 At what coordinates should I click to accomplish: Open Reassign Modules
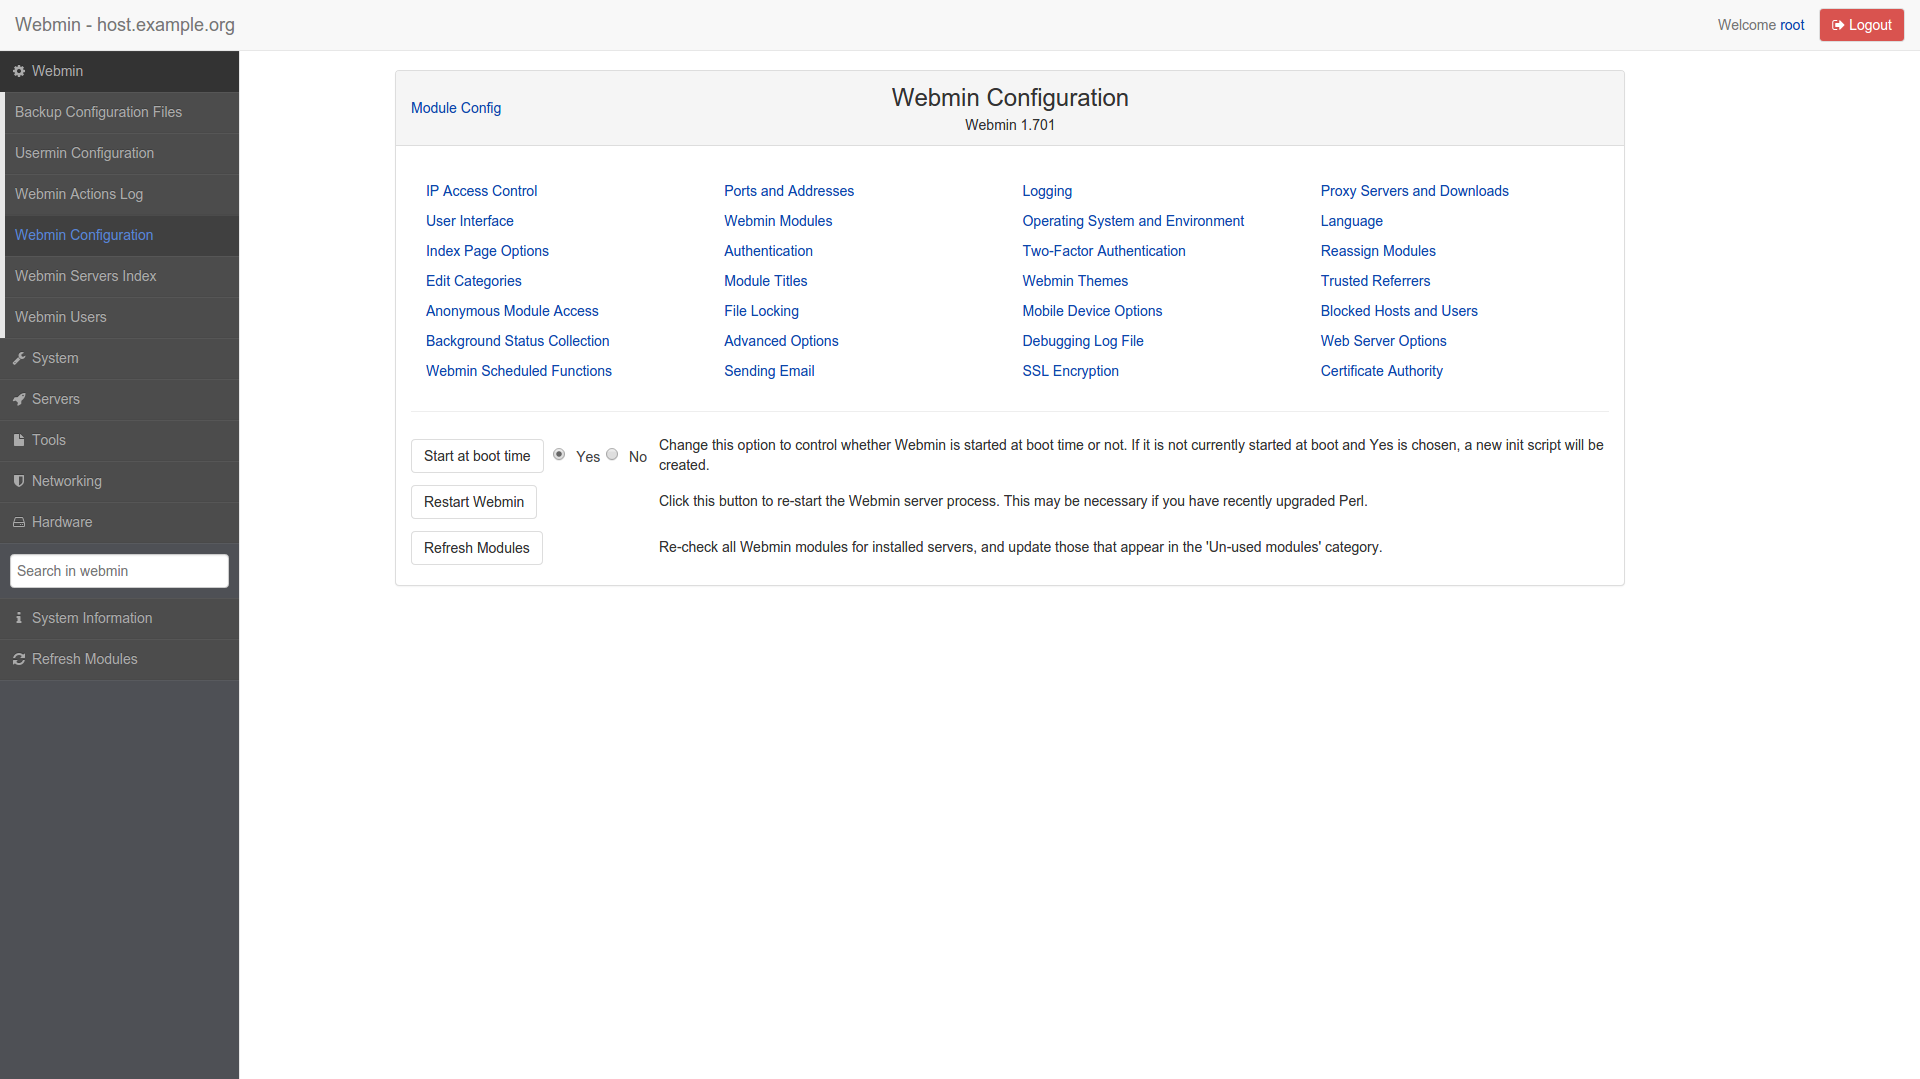tap(1378, 251)
